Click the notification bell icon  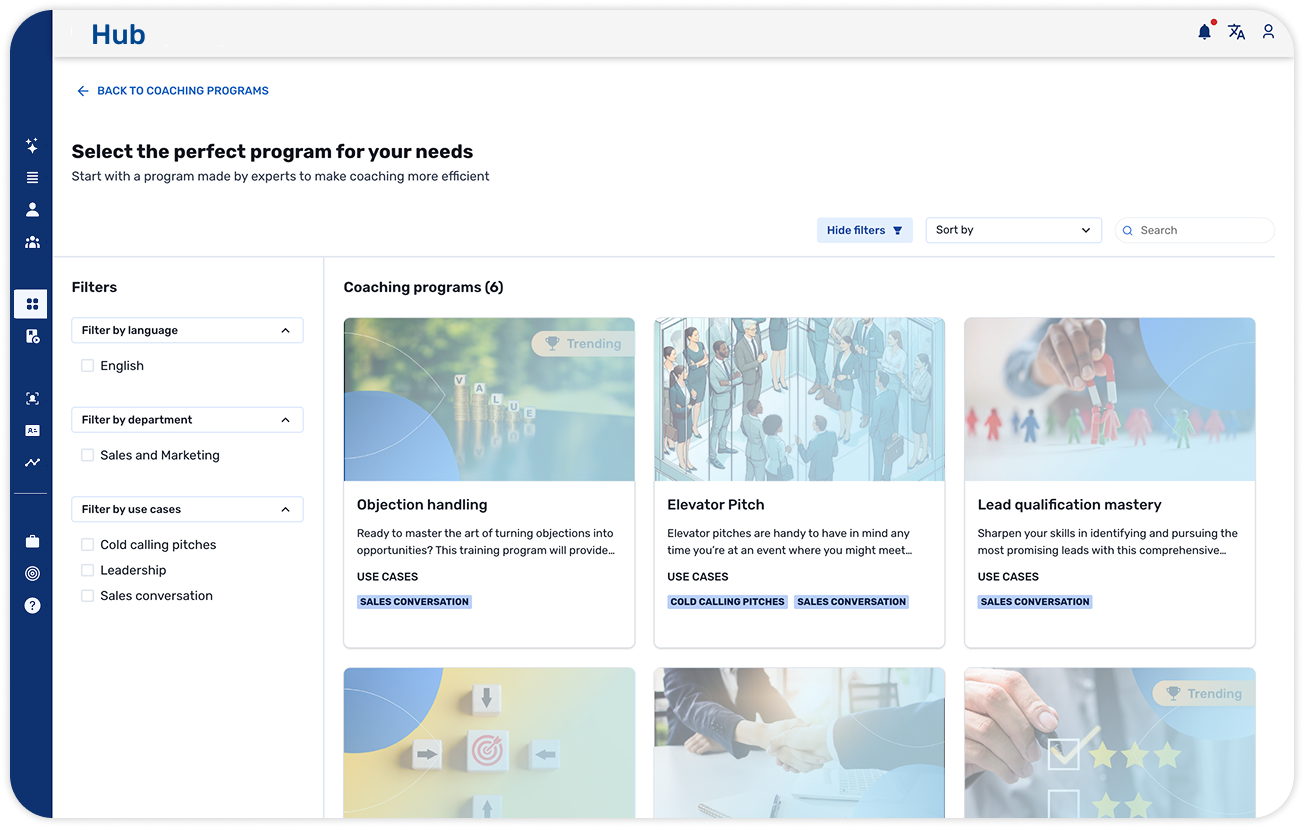1204,32
